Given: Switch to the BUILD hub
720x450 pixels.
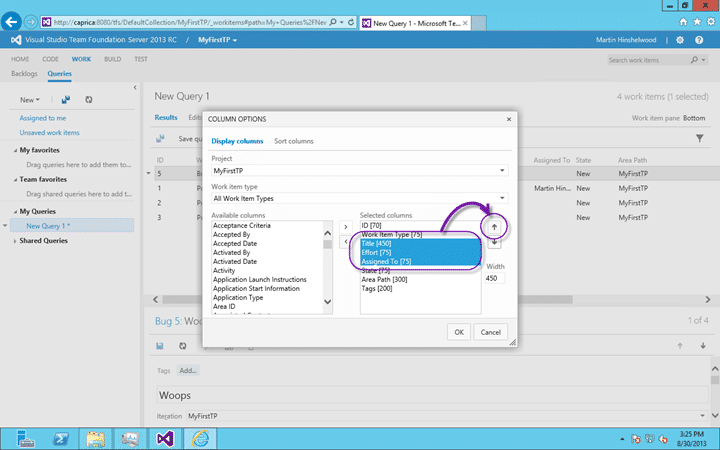Looking at the screenshot, I should click(x=112, y=59).
